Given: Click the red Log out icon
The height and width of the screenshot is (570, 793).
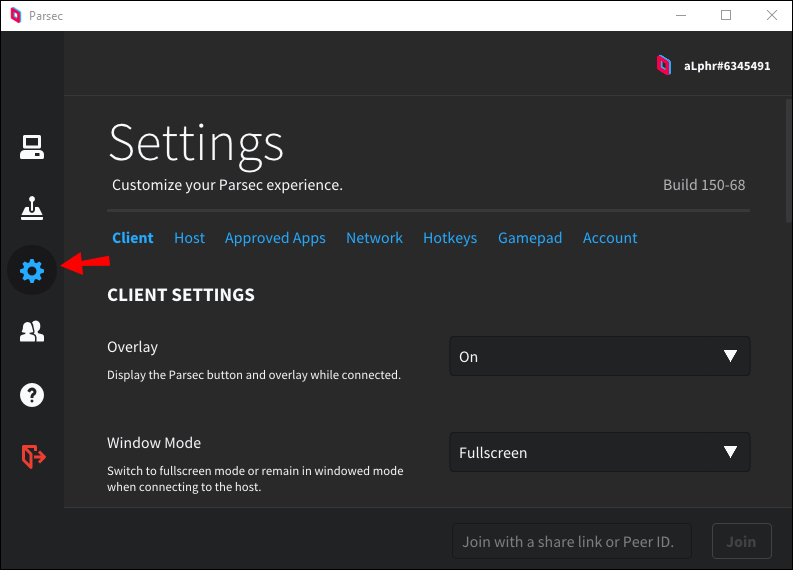Looking at the screenshot, I should (x=32, y=457).
